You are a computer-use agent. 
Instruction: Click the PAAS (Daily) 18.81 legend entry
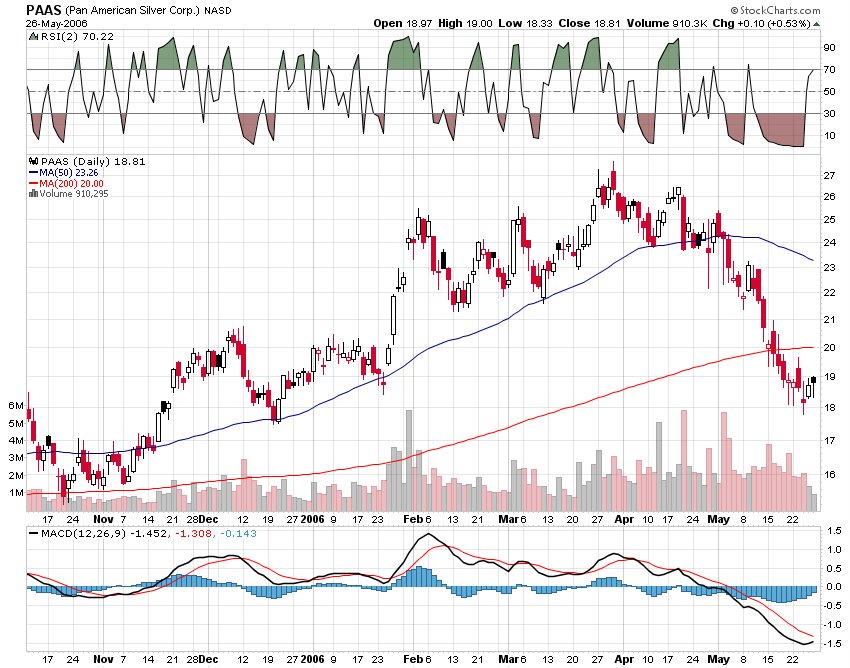point(93,162)
